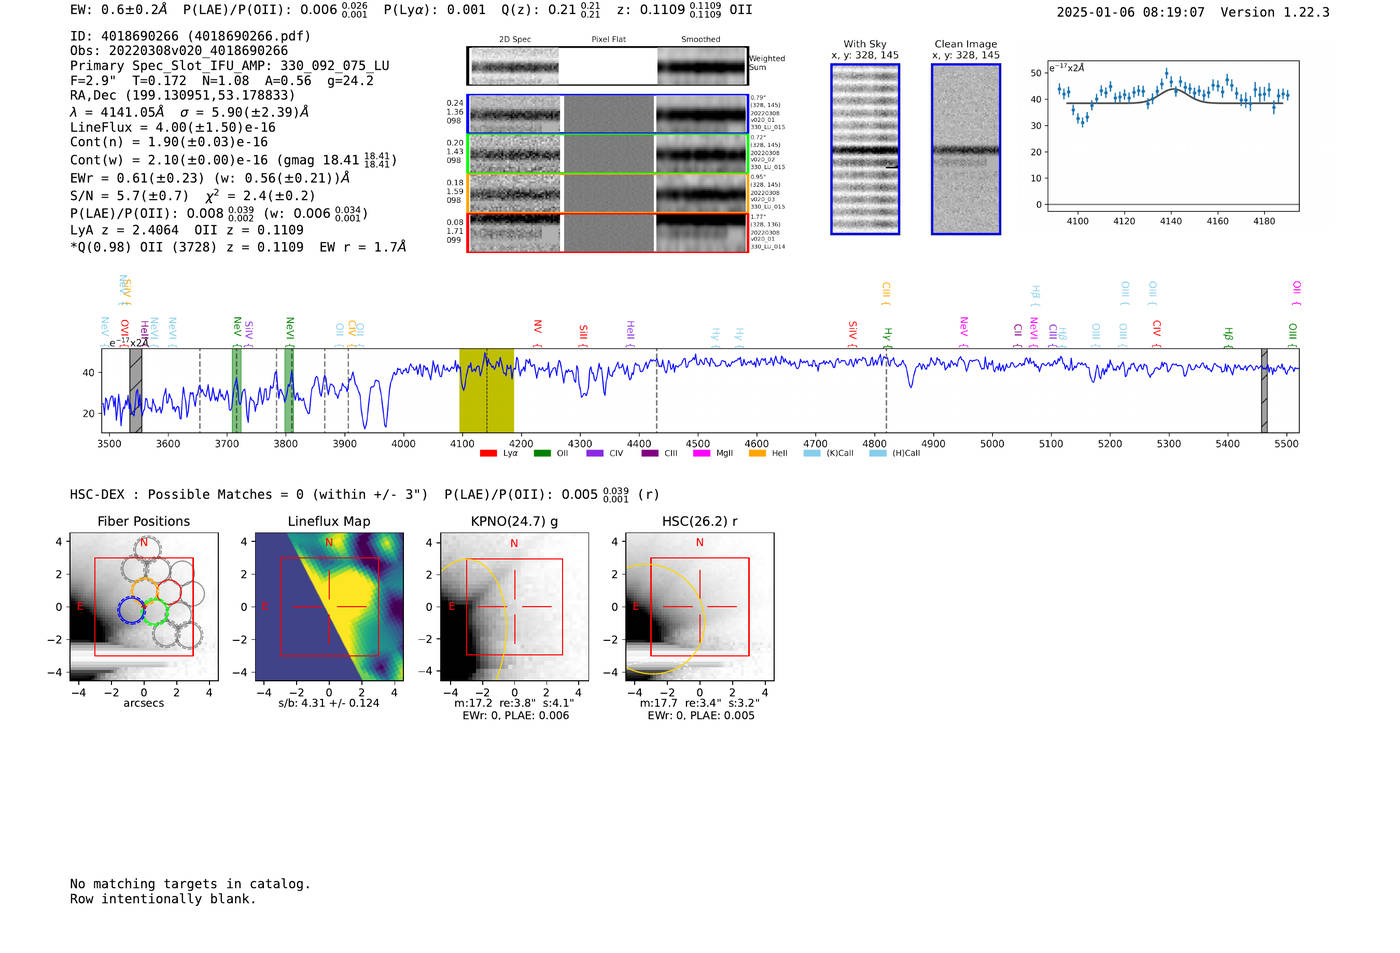Screen dimensions: 1400x953
Task: Click the Obs: 20220308v020_4018690266 line
Action: (179, 51)
